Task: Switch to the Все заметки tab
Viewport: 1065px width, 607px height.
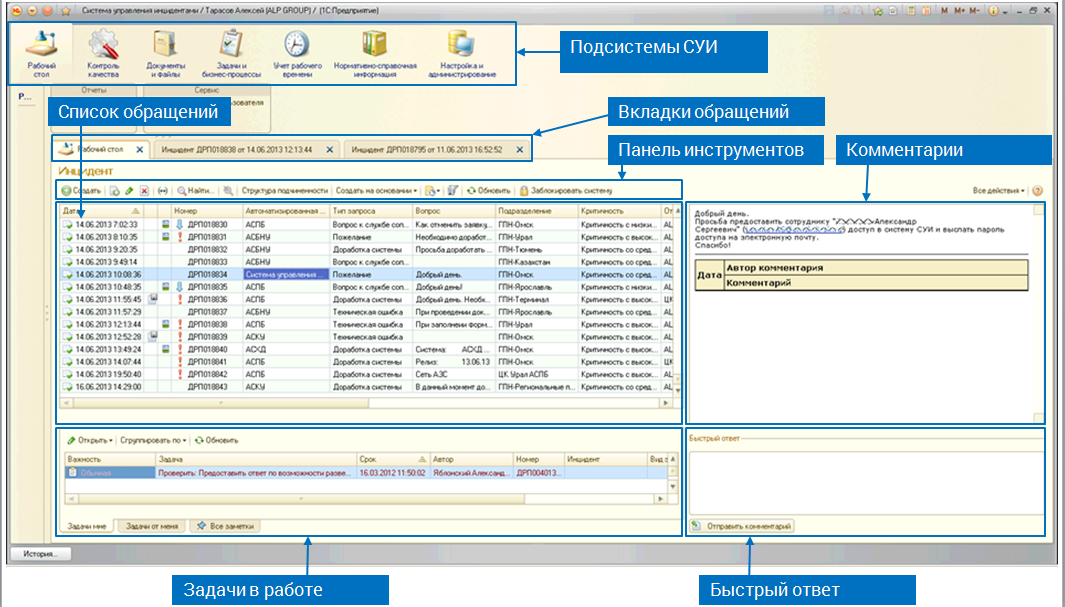Action: [x=225, y=526]
